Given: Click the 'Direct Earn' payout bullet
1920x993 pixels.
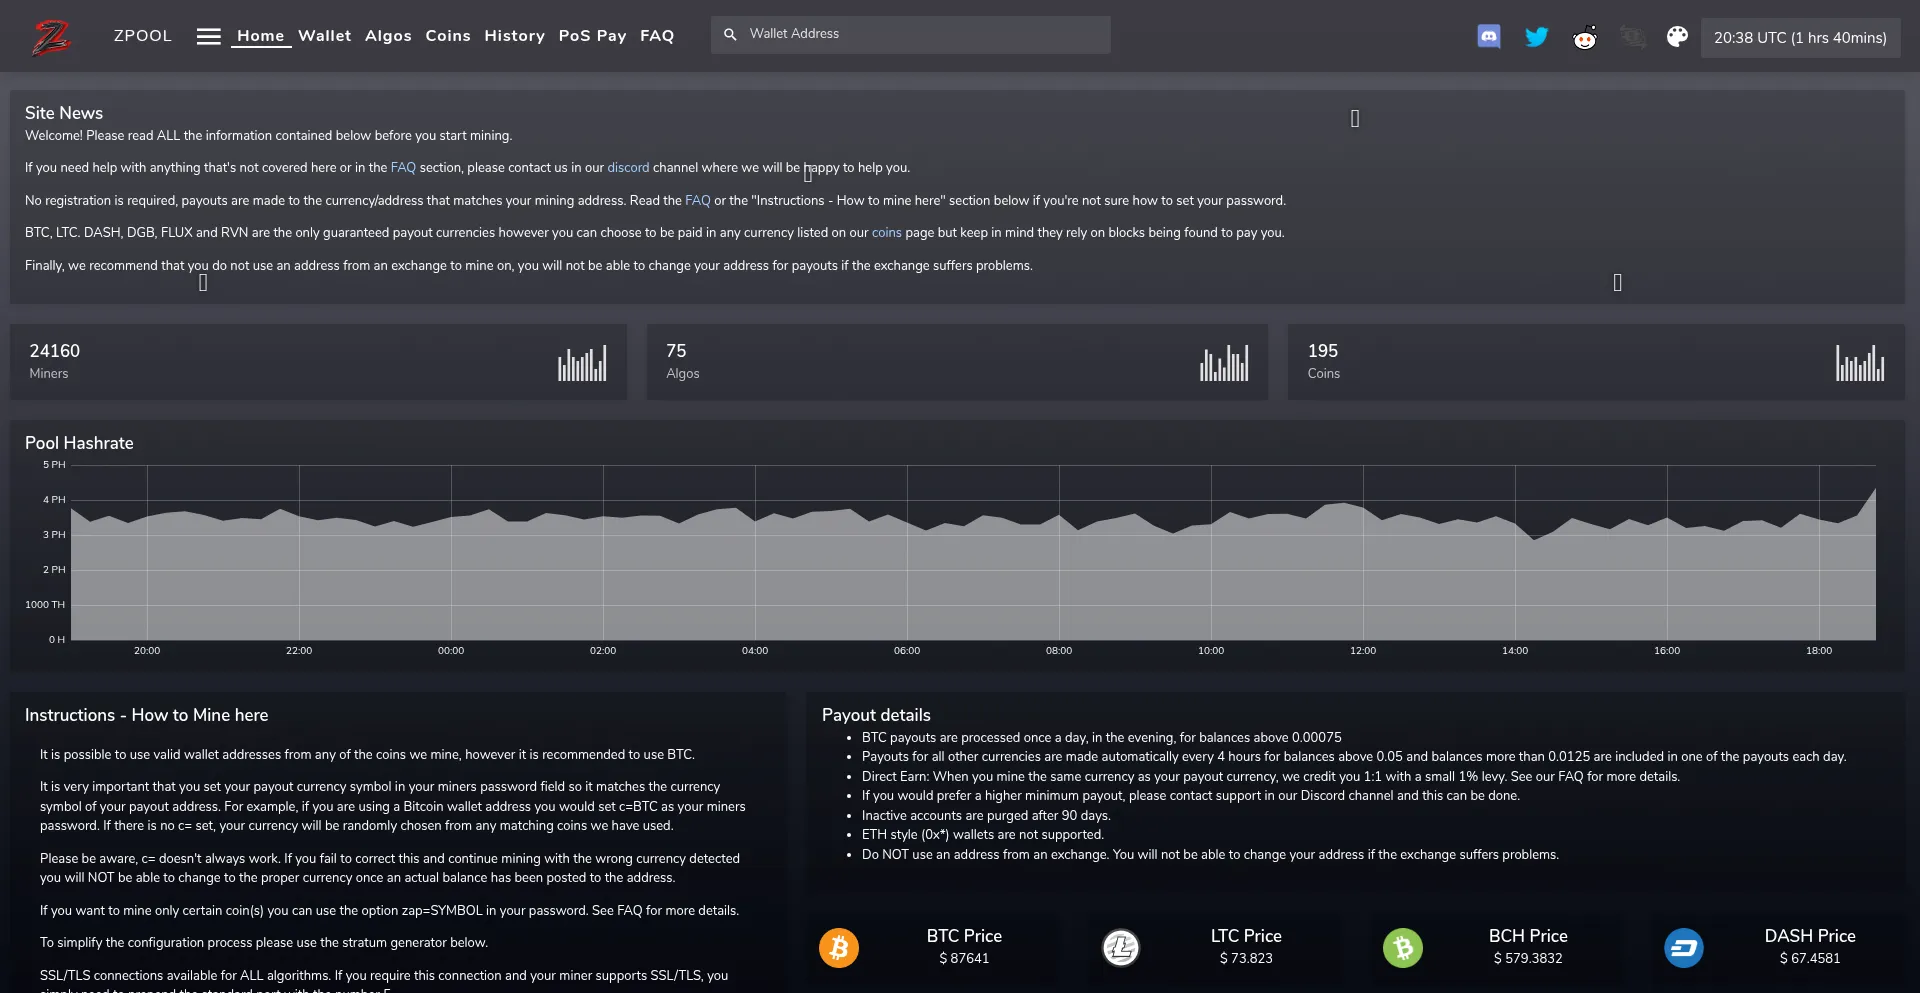Looking at the screenshot, I should (x=1271, y=777).
